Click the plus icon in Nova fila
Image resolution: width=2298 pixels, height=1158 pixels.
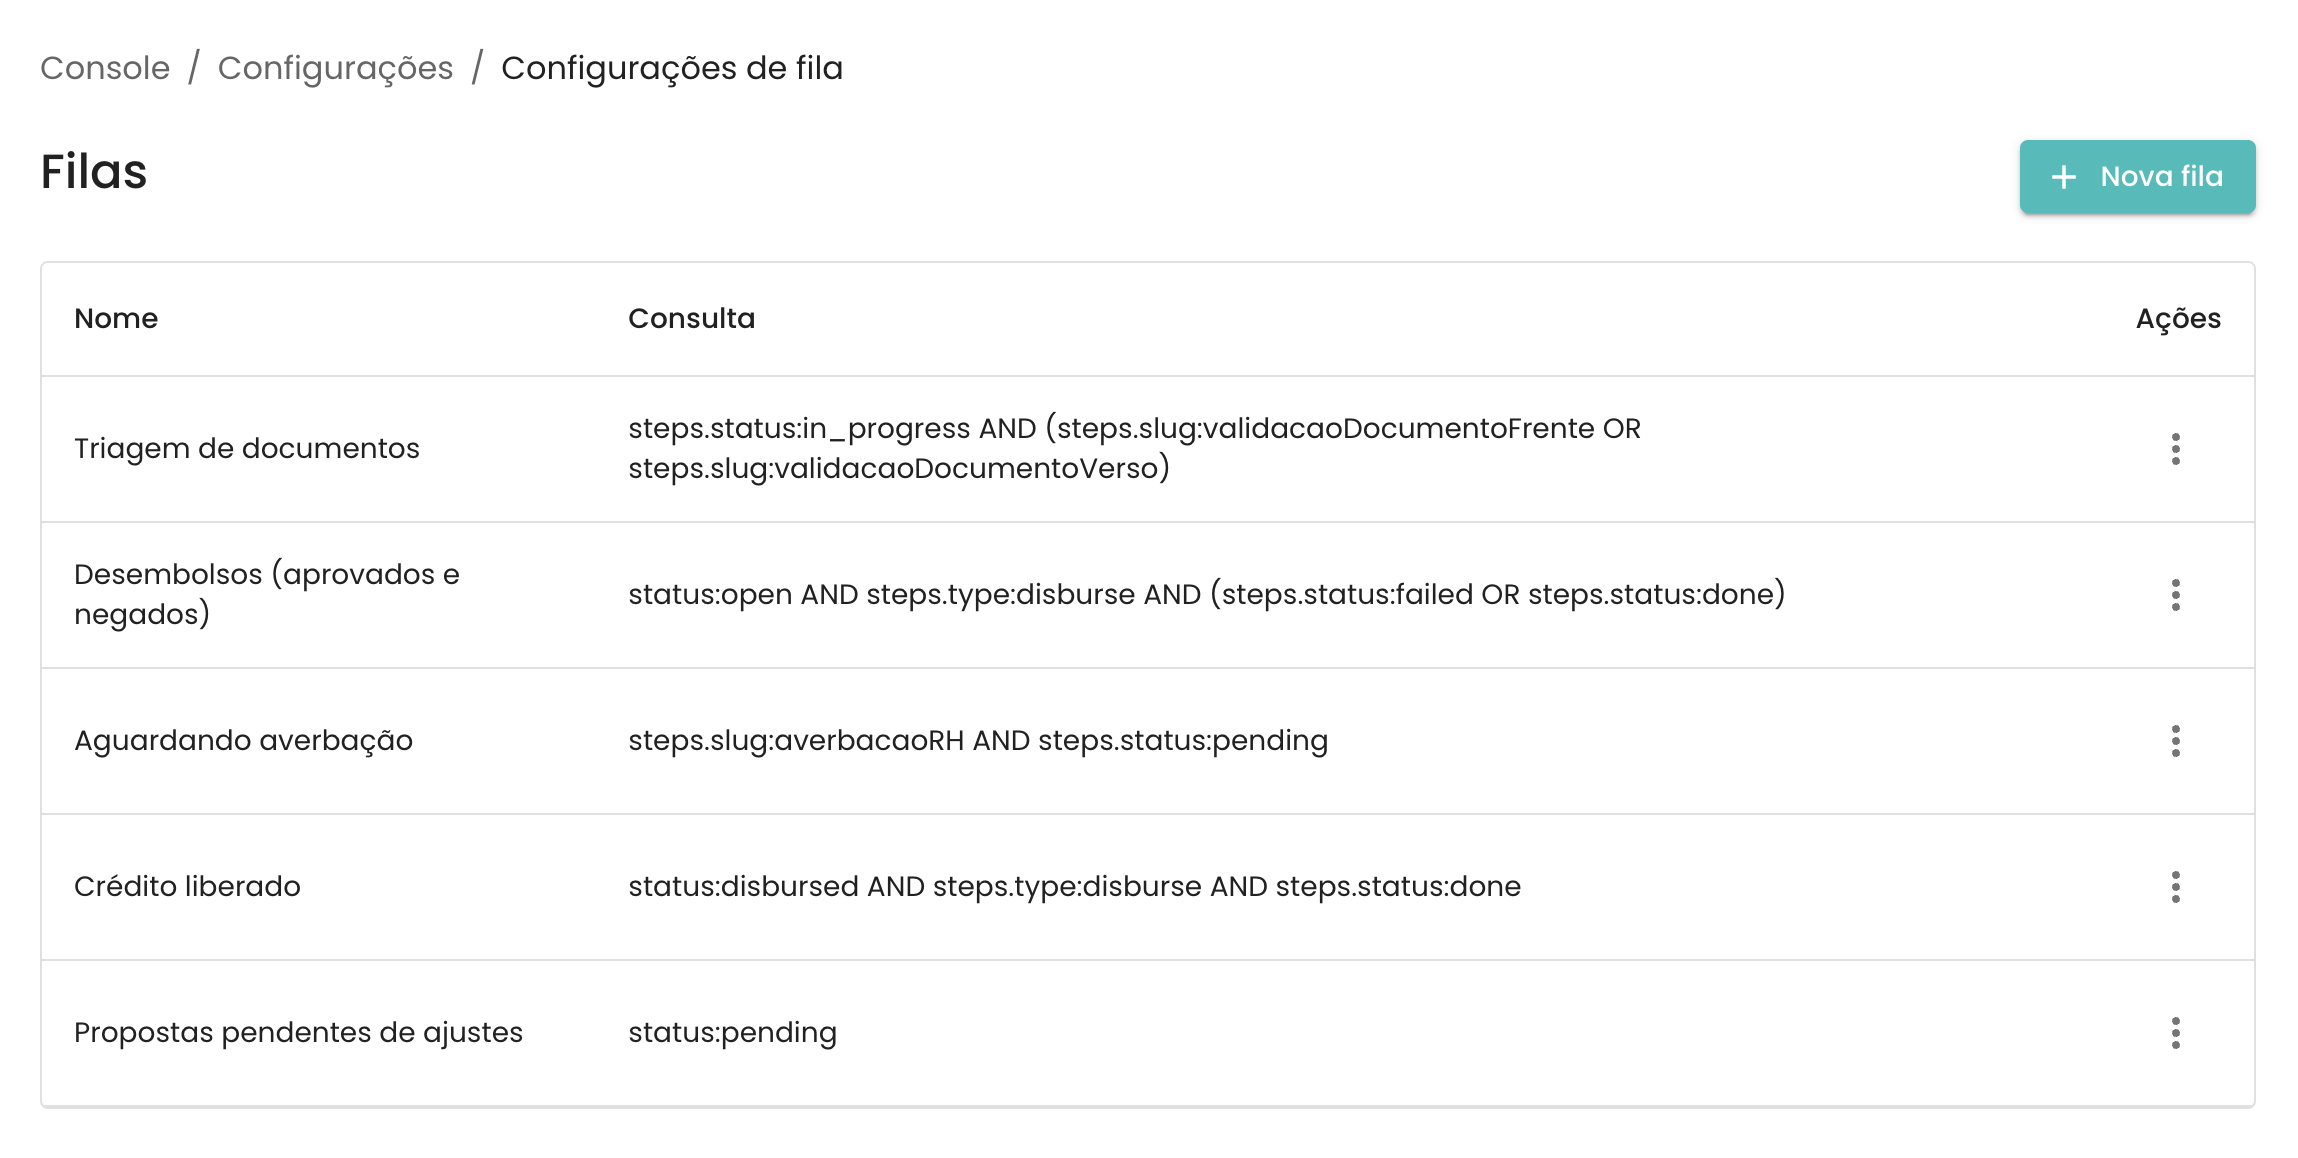[2063, 178]
